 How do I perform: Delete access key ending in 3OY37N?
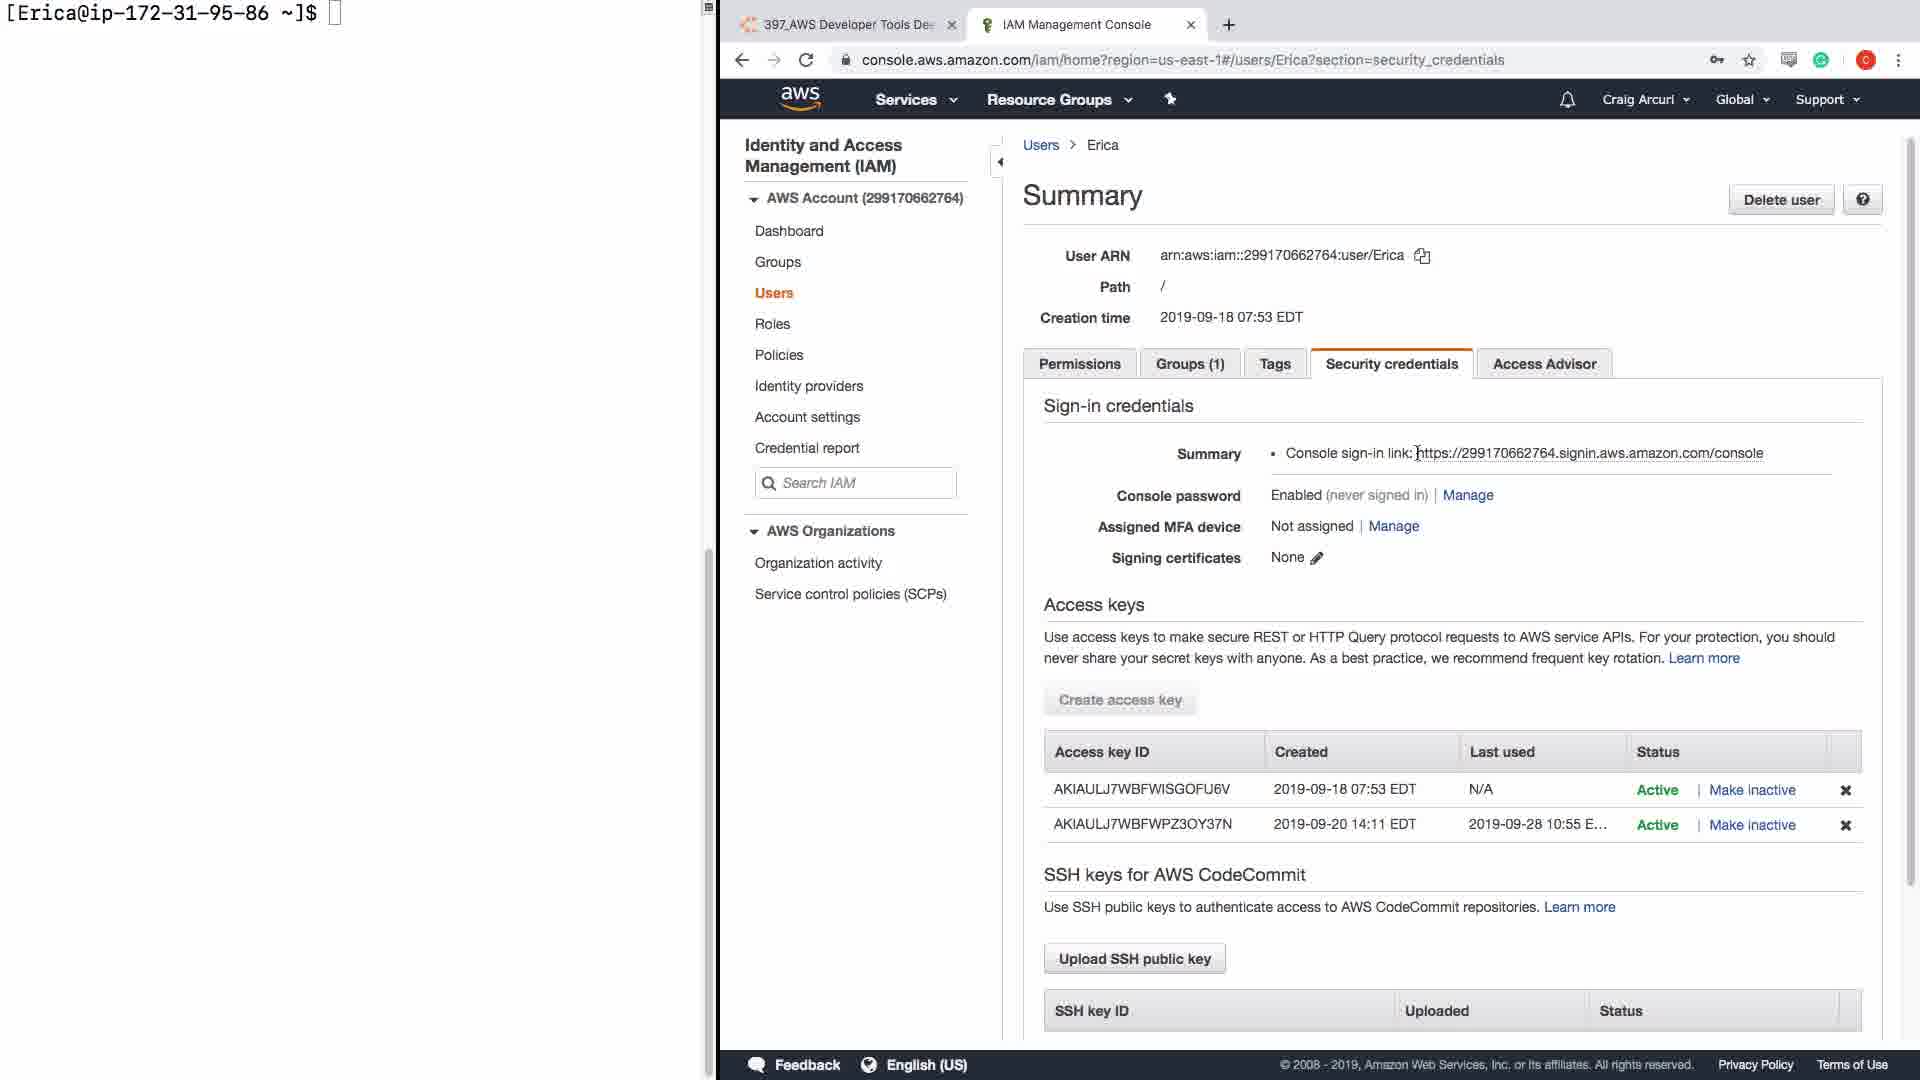[1845, 825]
